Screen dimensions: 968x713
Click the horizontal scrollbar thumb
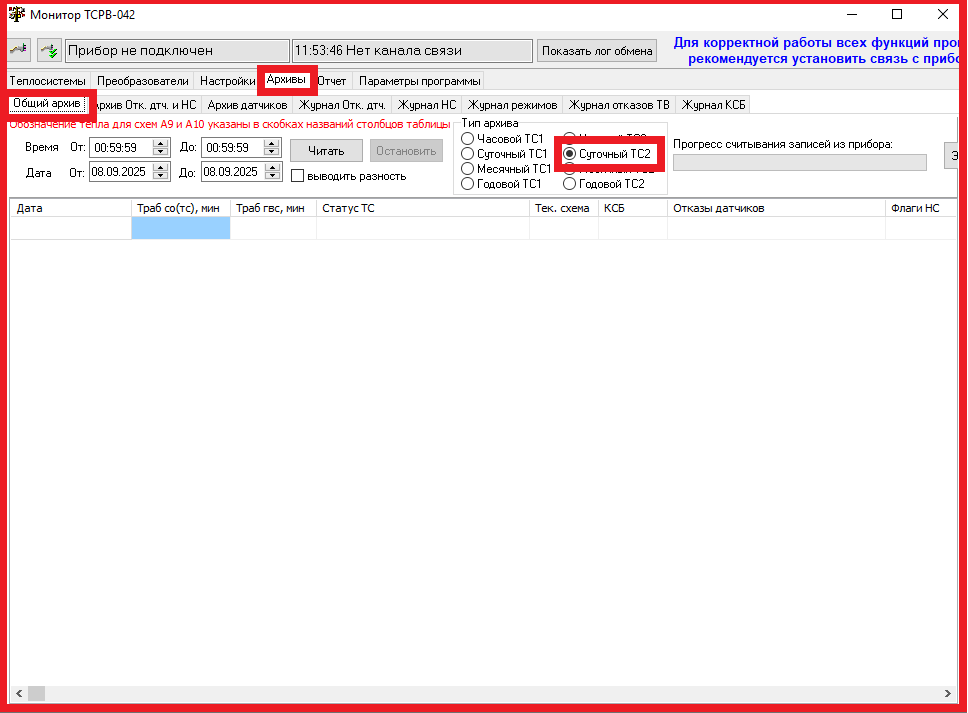[36, 693]
